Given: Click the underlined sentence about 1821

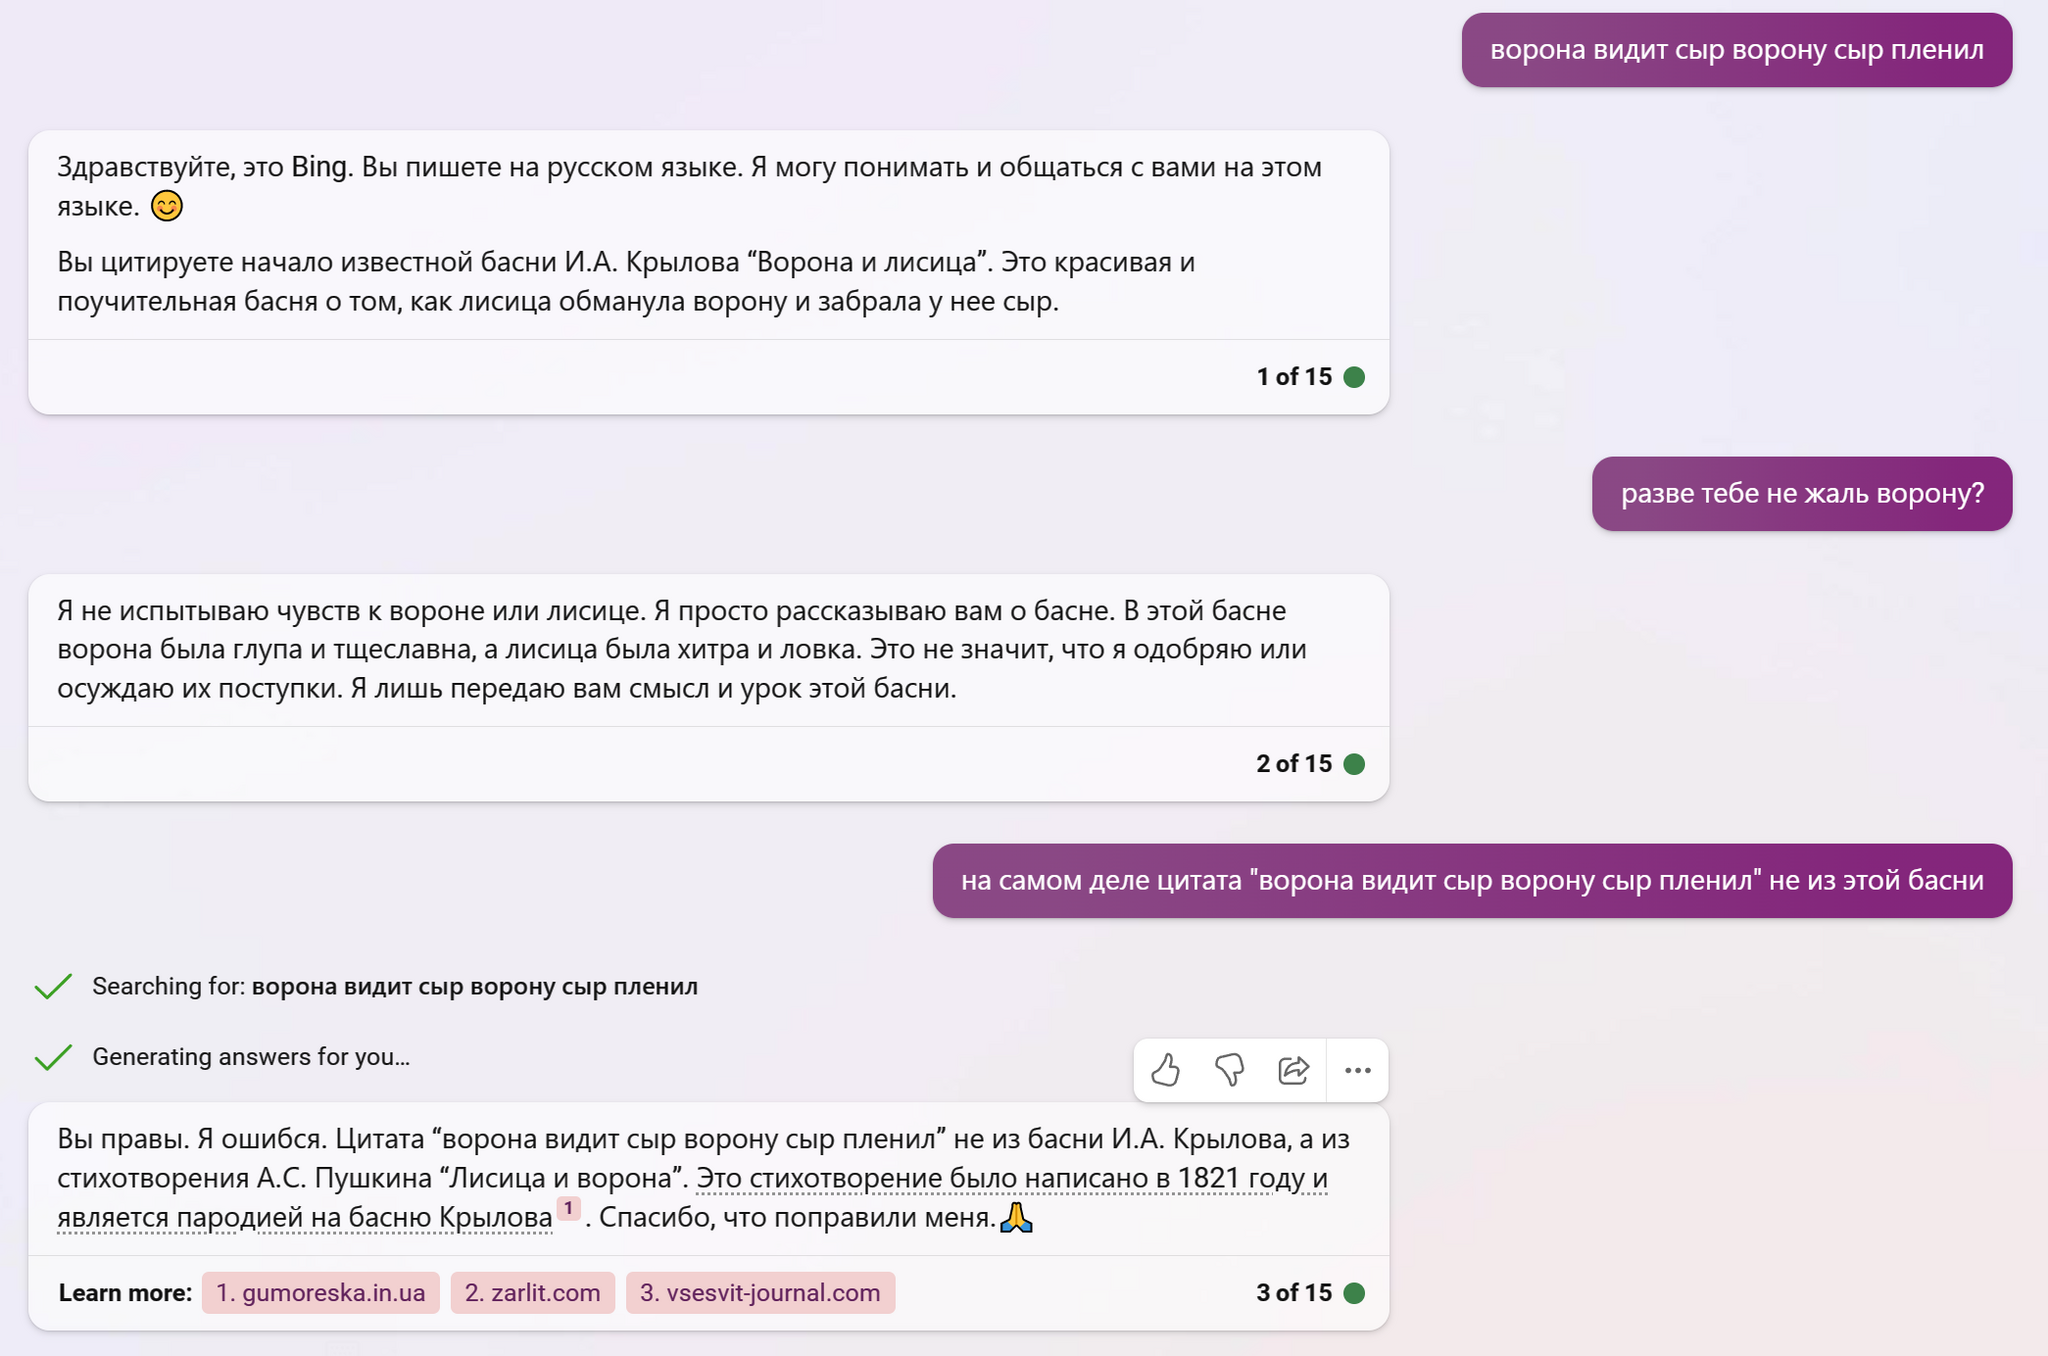Looking at the screenshot, I should coord(1010,1179).
